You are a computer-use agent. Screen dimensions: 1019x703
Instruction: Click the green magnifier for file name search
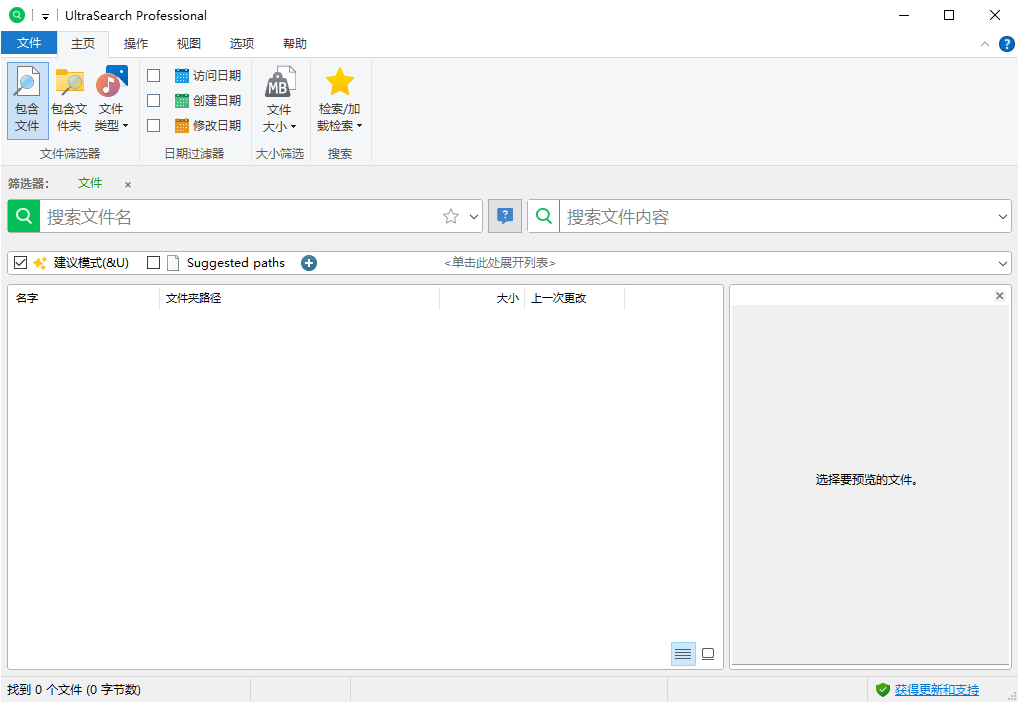[22, 215]
